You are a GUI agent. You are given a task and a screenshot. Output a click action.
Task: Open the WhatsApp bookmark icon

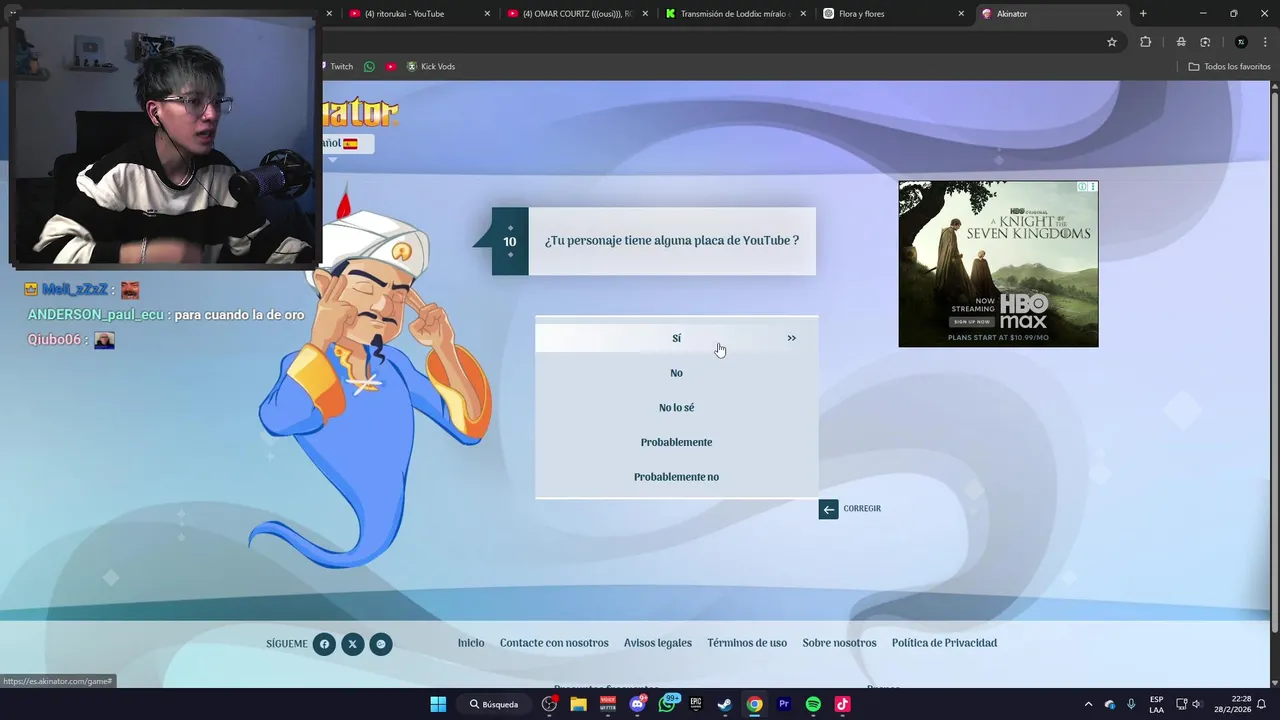(x=369, y=67)
